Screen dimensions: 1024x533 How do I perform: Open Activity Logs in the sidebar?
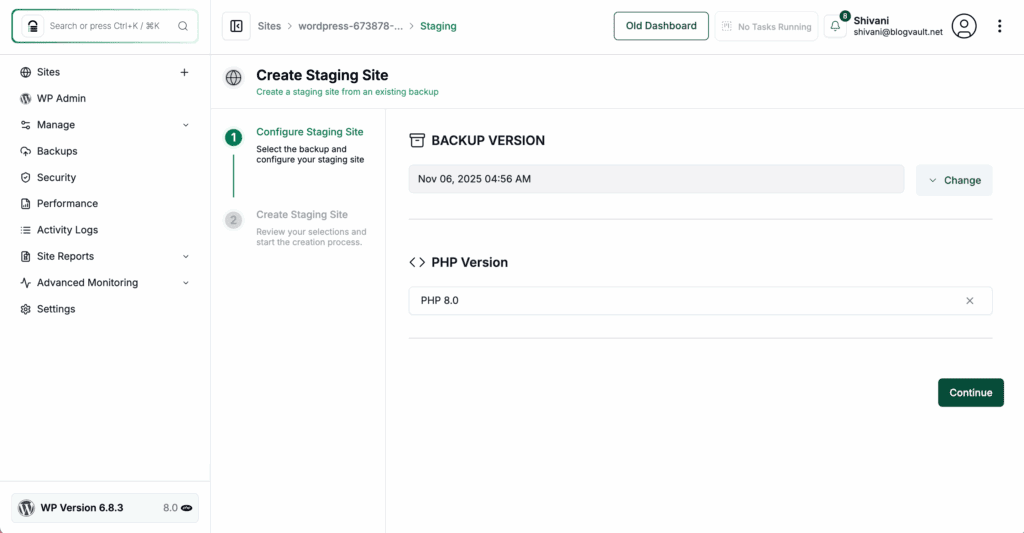click(x=67, y=230)
